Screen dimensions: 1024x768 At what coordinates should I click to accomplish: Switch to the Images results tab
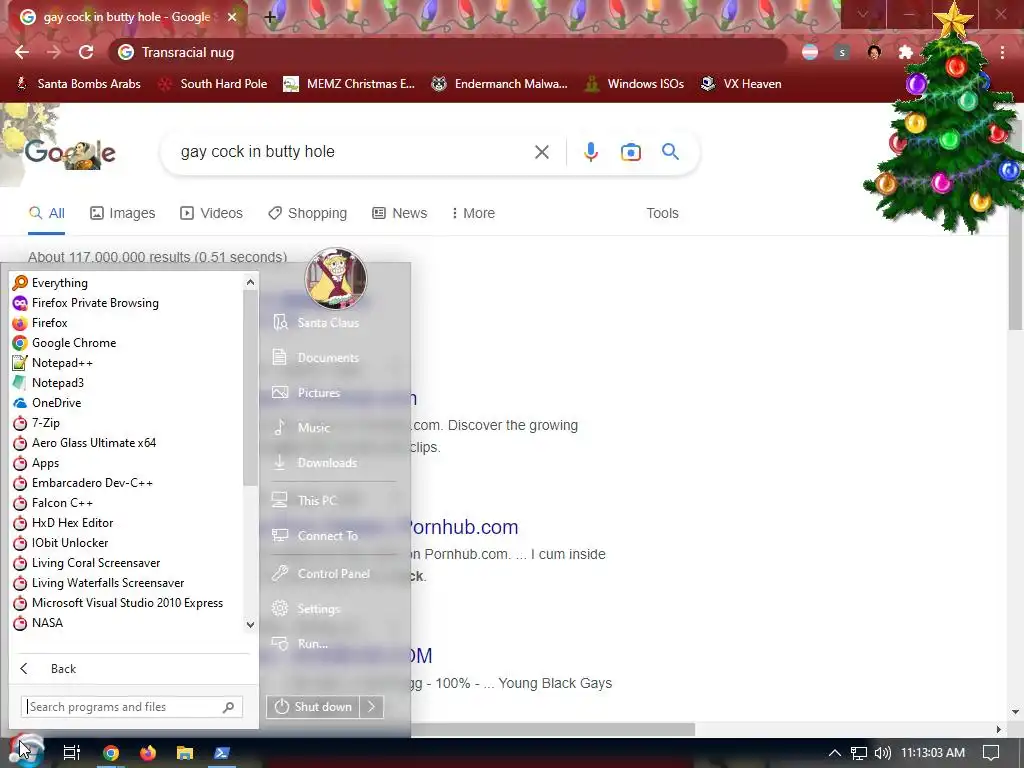click(x=123, y=213)
